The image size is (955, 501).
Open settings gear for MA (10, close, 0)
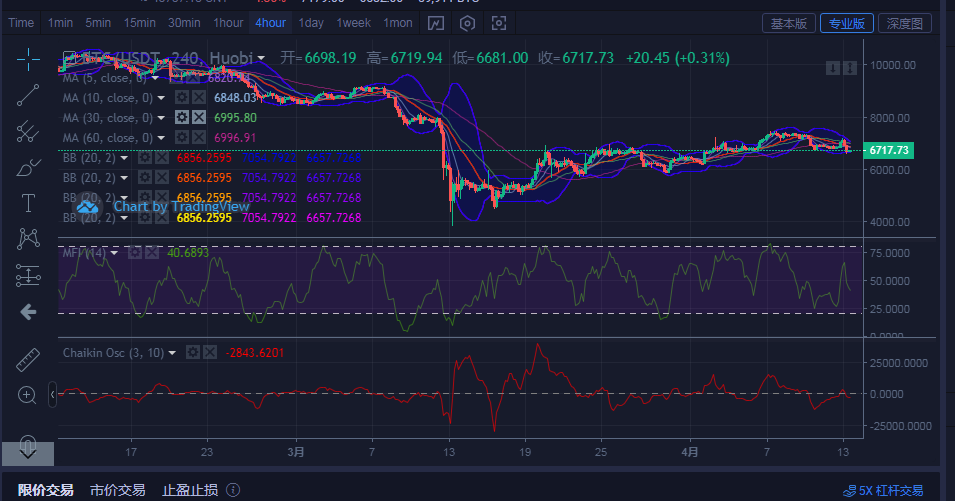pyautogui.click(x=181, y=97)
